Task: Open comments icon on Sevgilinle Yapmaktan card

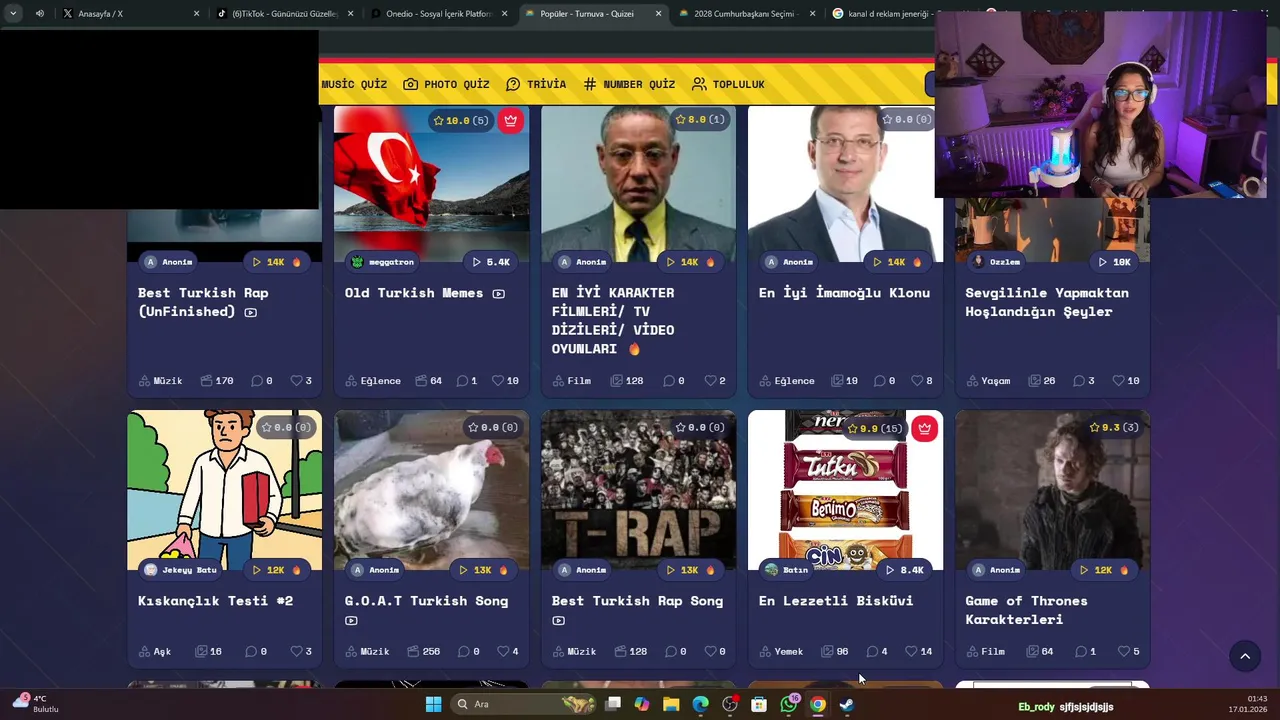Action: (1079, 381)
